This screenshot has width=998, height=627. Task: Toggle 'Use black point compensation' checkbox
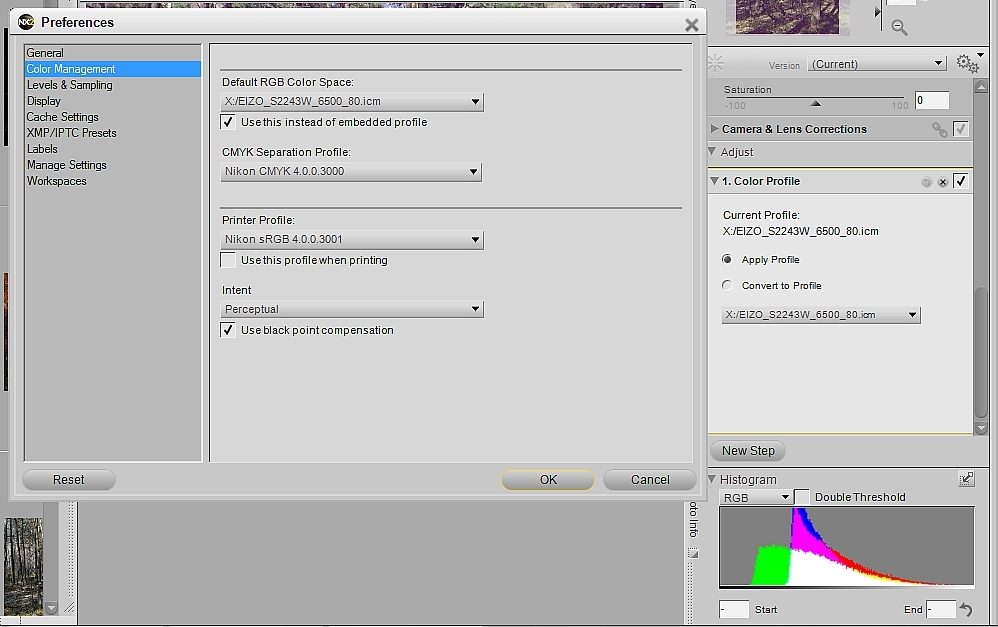pos(228,330)
